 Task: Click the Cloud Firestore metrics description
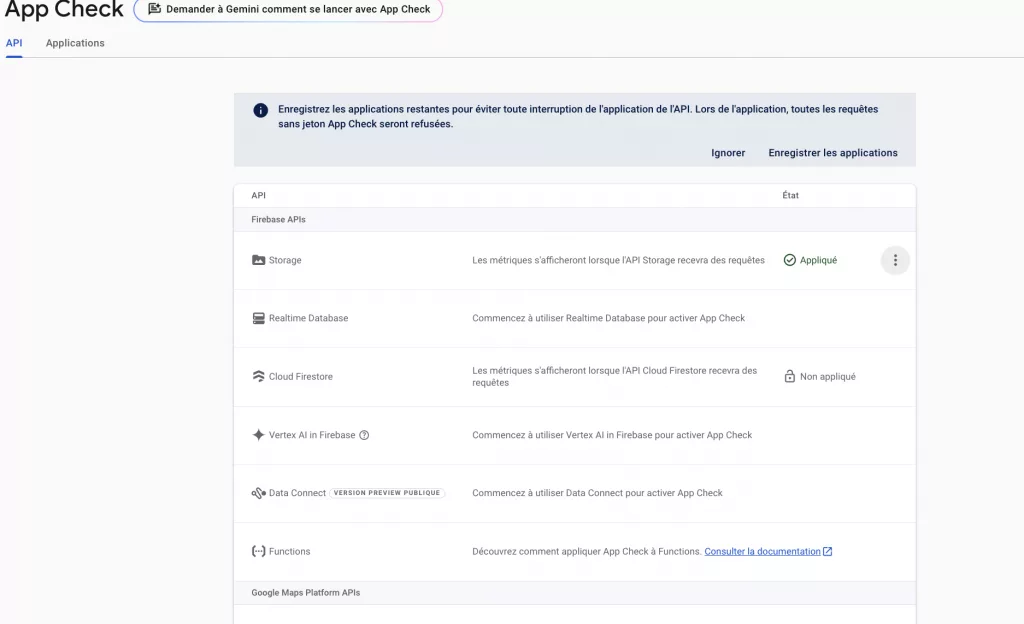click(615, 377)
